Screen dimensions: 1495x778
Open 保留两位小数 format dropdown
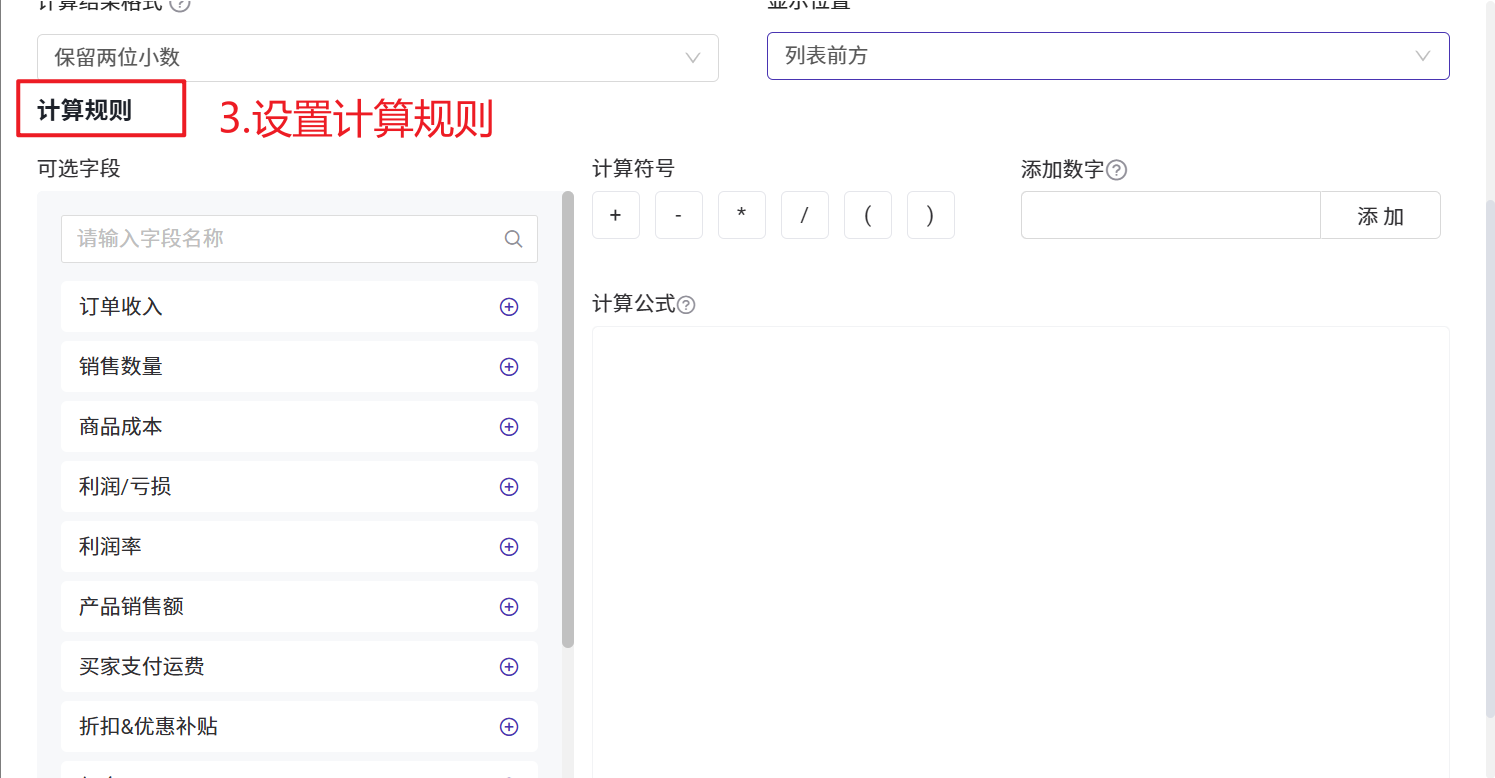[377, 57]
